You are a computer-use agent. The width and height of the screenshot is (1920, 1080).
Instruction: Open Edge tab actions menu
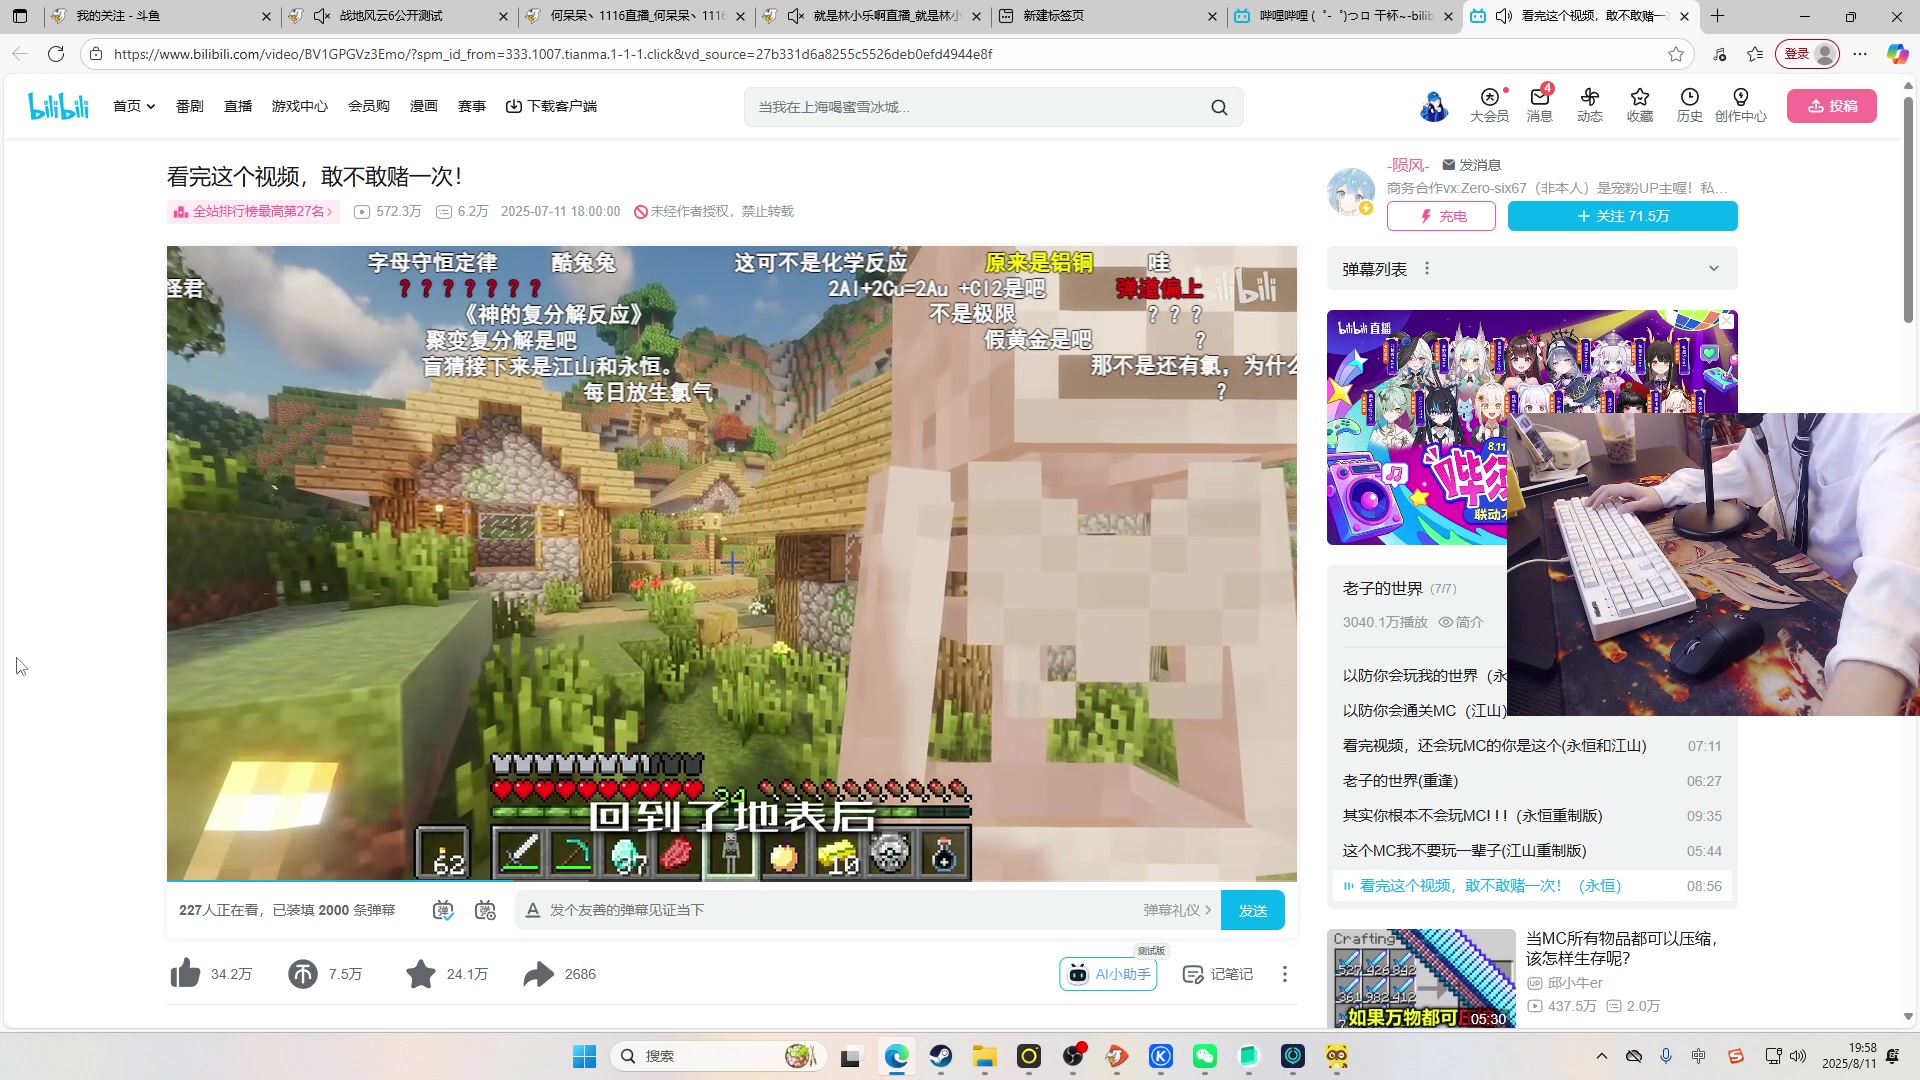20,16
